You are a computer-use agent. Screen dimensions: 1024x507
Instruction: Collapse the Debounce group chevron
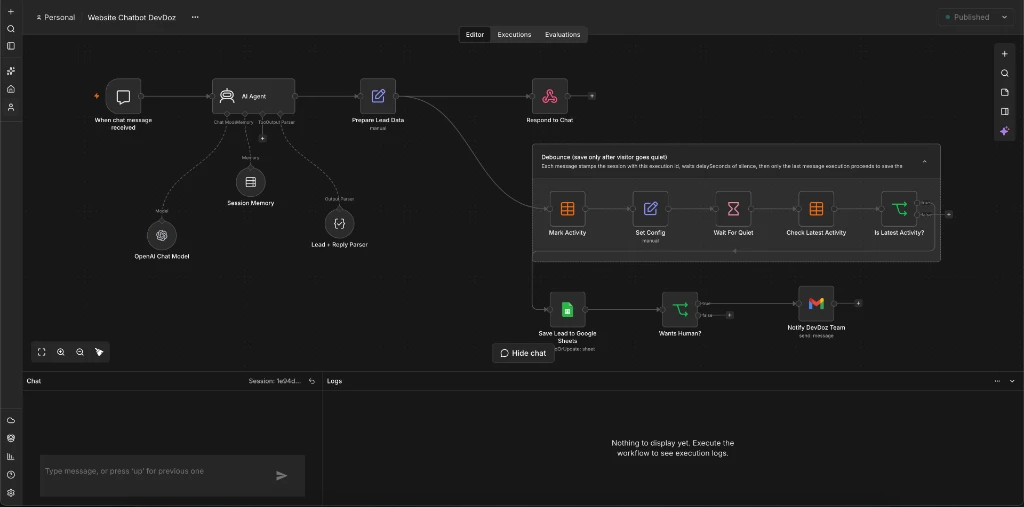tap(925, 161)
